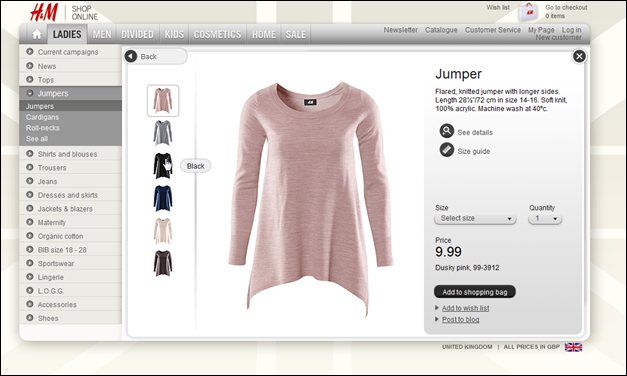Click the UK flag icon
The width and height of the screenshot is (627, 376).
pos(573,347)
